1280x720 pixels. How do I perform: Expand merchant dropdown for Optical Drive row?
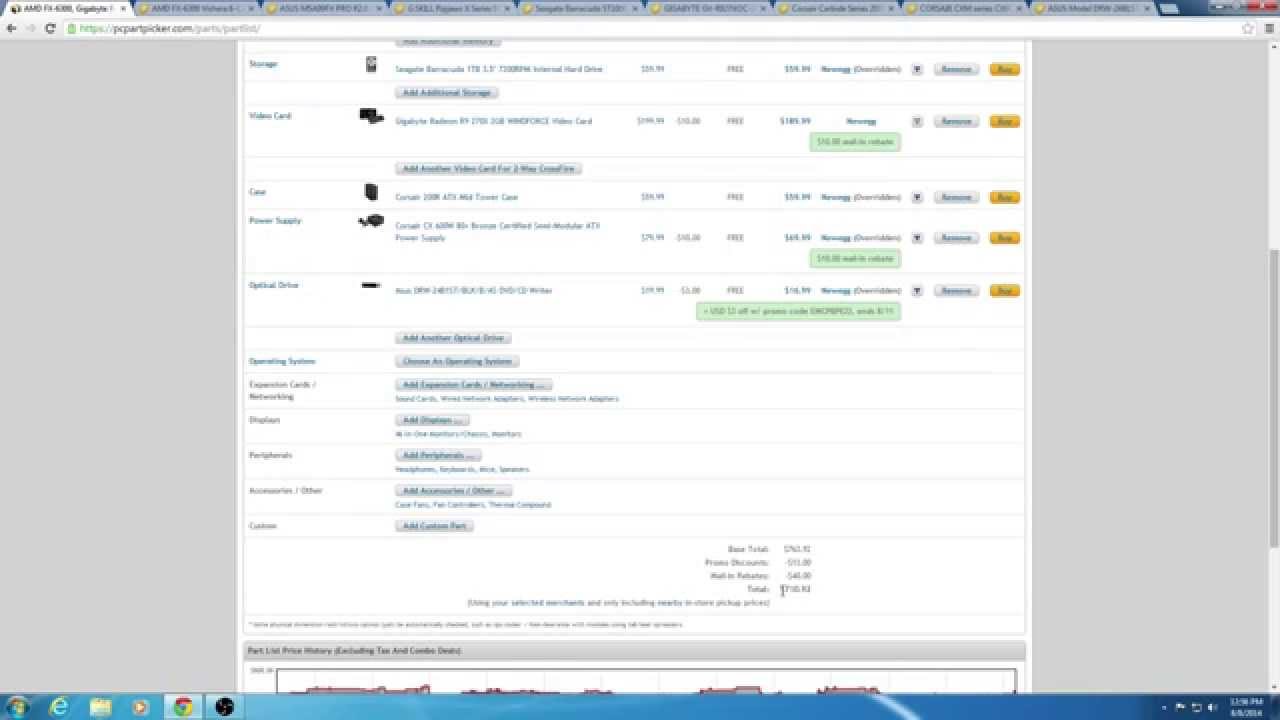click(x=917, y=290)
